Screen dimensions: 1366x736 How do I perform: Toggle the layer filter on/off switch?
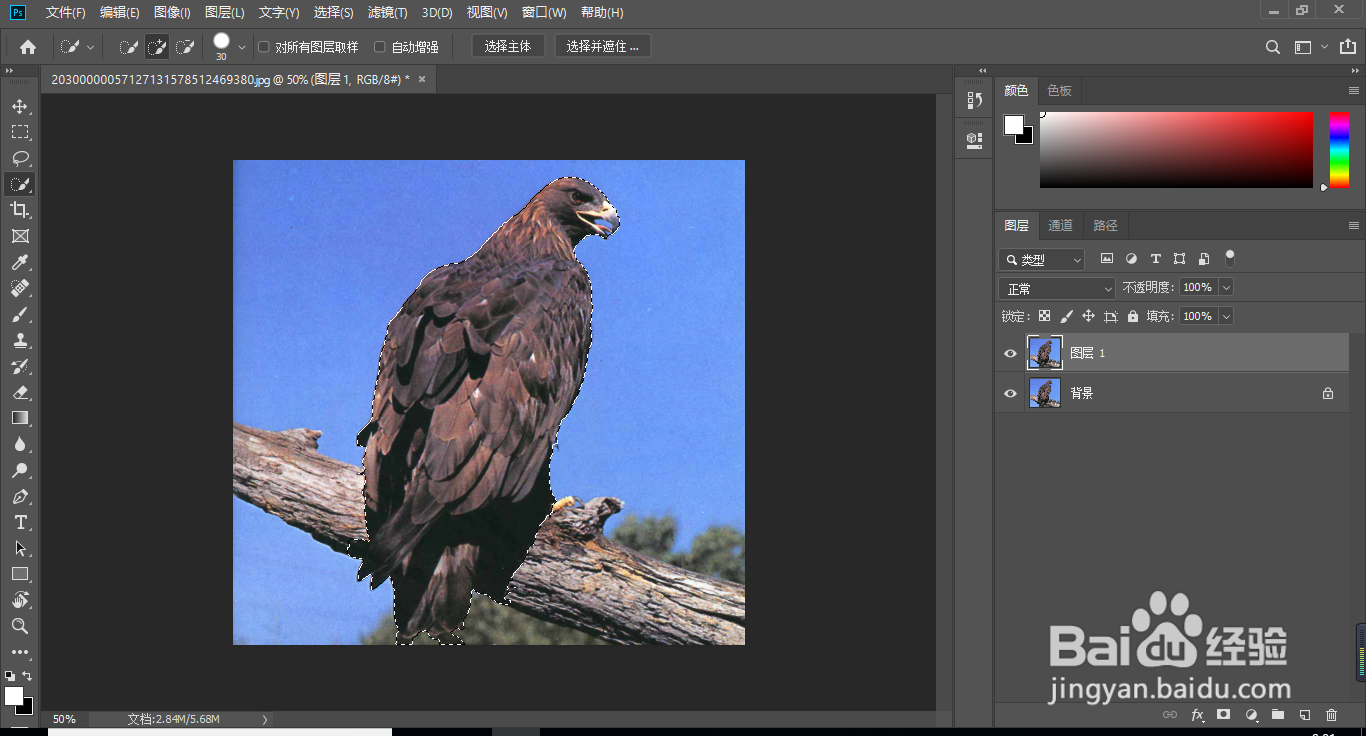click(1230, 258)
